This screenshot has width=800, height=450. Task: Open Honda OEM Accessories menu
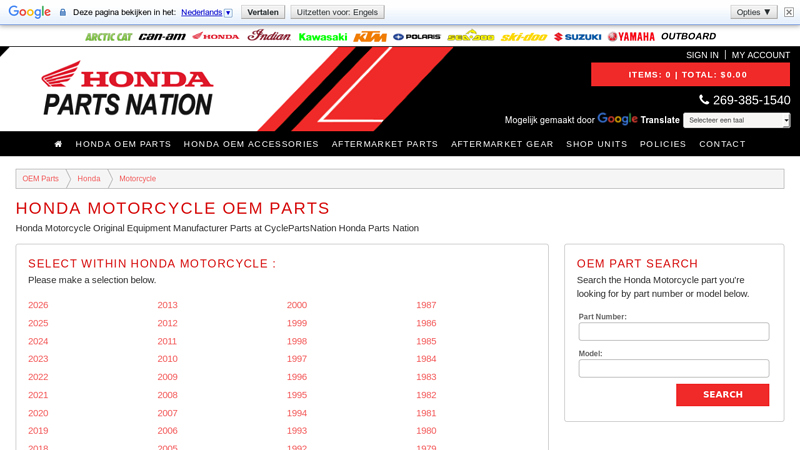(x=251, y=144)
